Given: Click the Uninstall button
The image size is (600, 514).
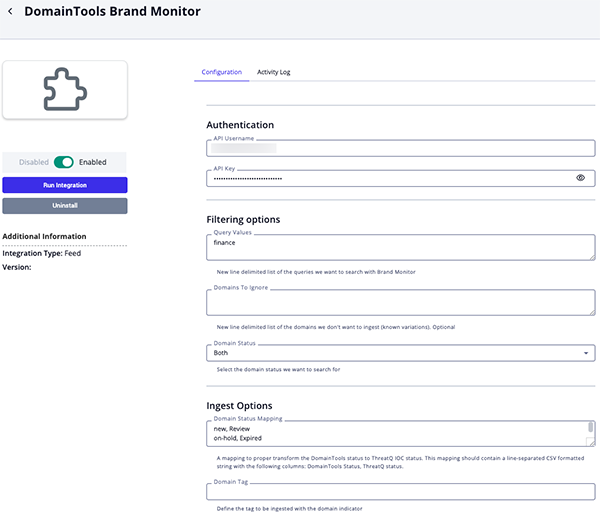Looking at the screenshot, I should pyautogui.click(x=65, y=206).
